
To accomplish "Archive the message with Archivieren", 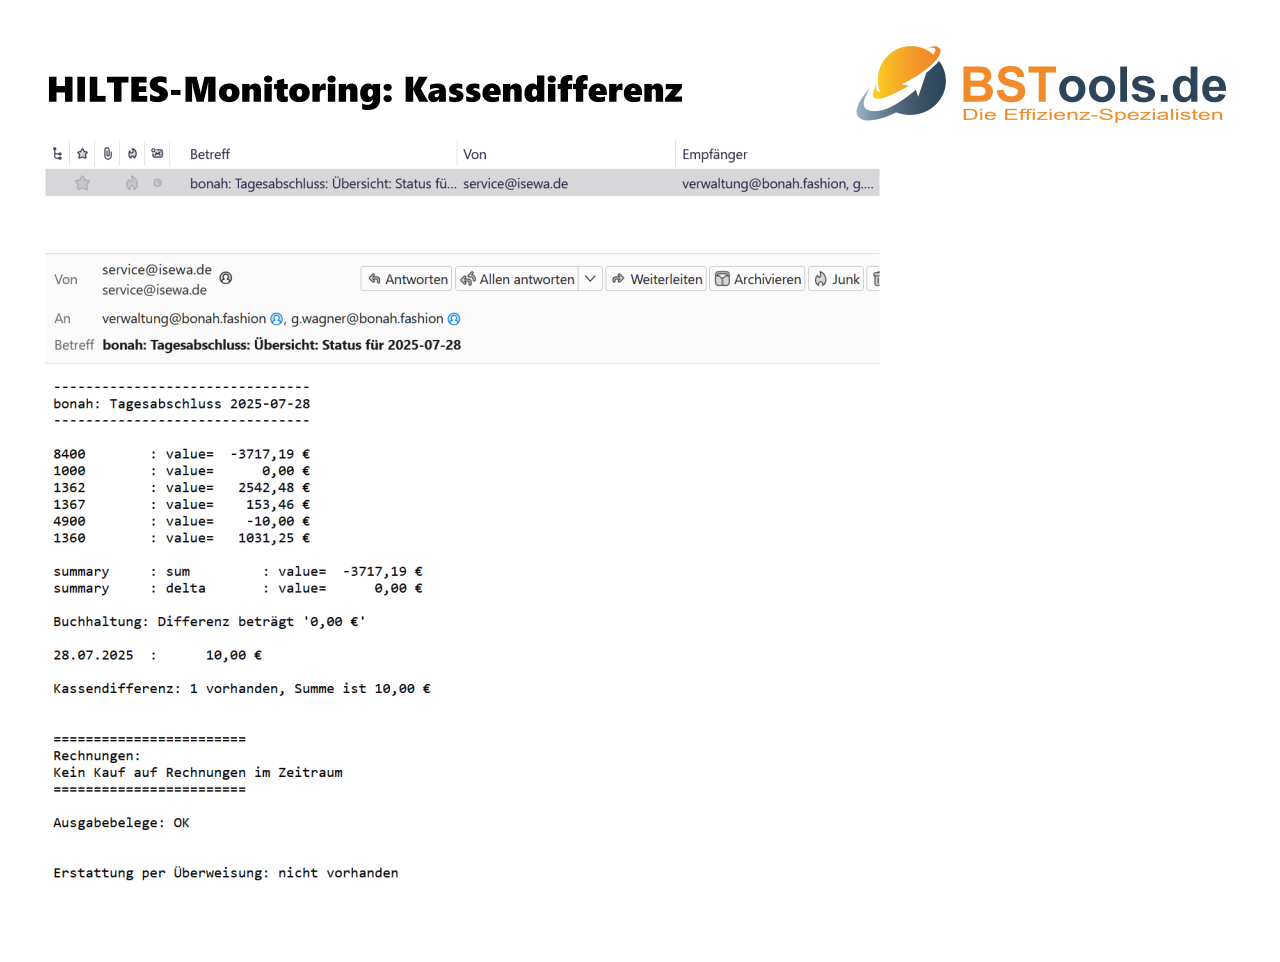I will [x=757, y=279].
